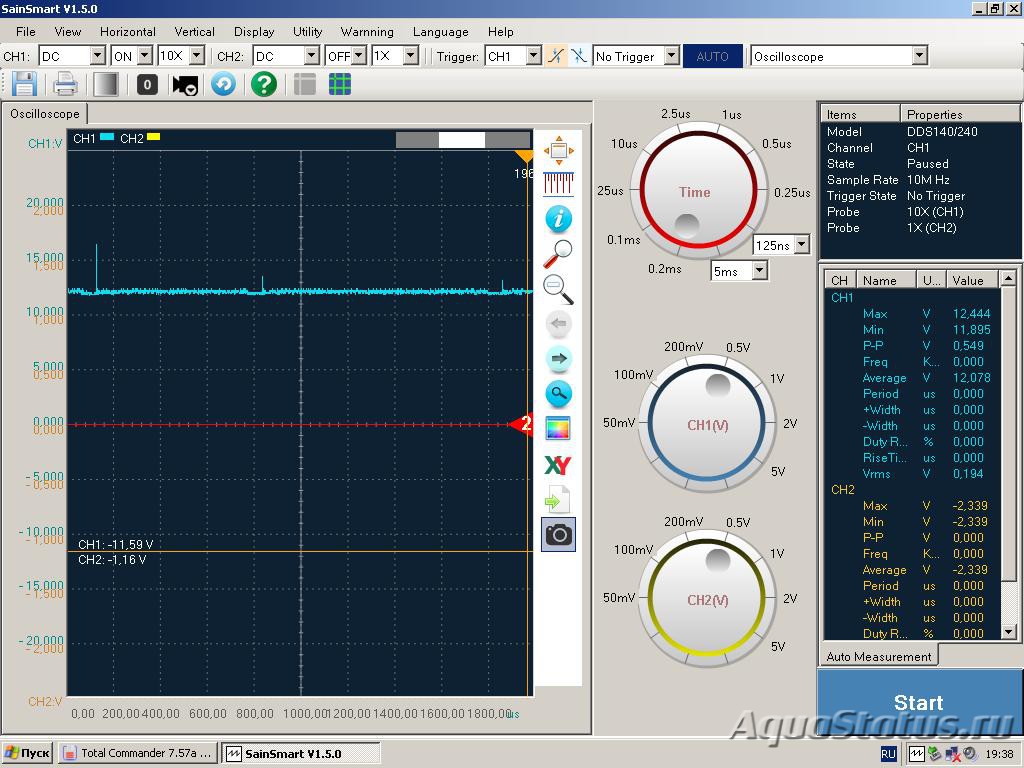The height and width of the screenshot is (768, 1024).
Task: Click the CH2(V) voltage knob
Action: pos(707,600)
